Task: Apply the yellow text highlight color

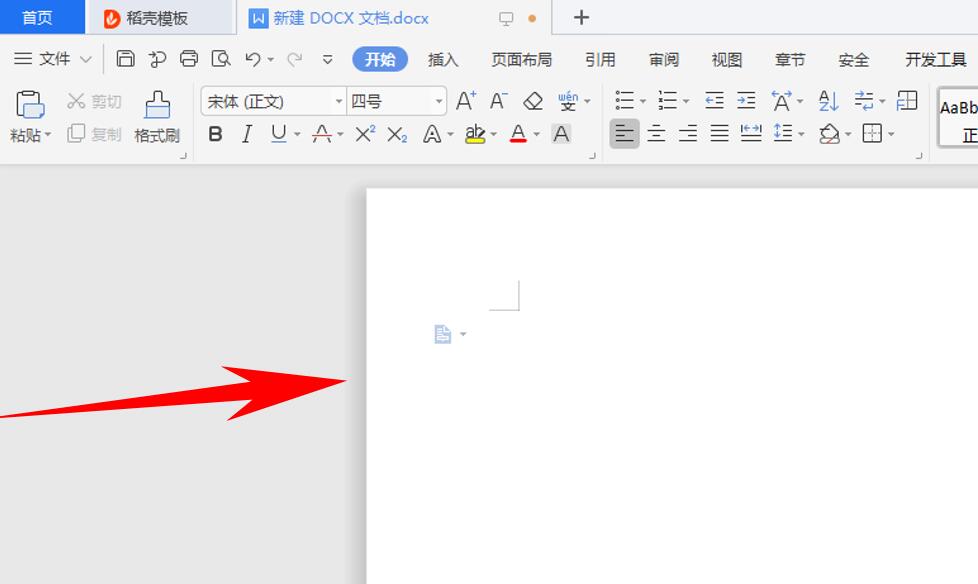Action: pos(475,134)
